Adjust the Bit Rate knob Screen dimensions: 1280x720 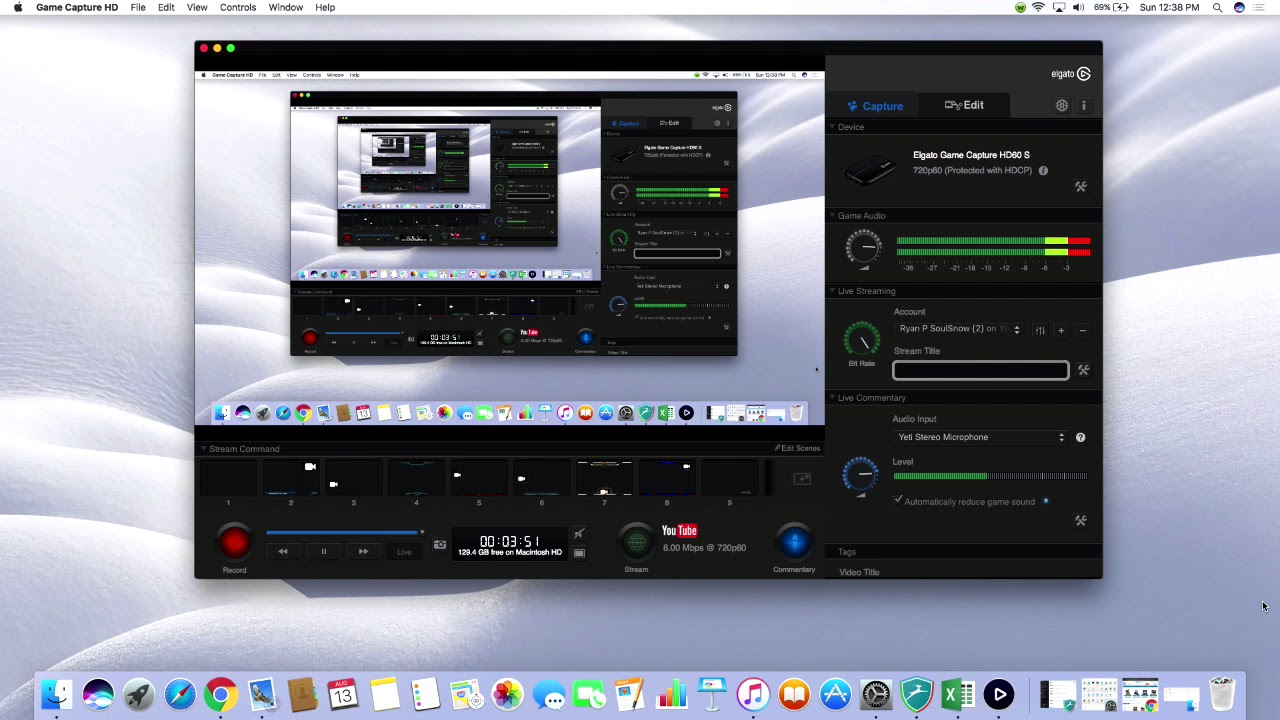(x=861, y=341)
